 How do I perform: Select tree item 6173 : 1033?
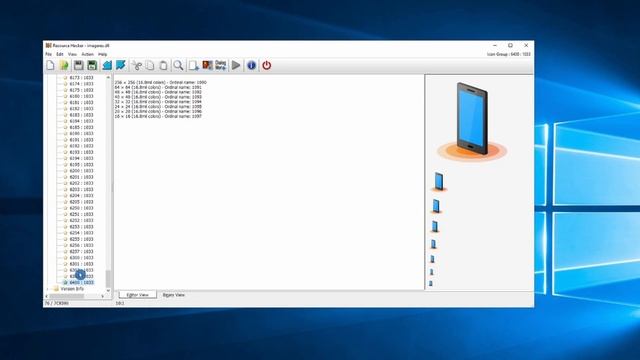click(81, 78)
